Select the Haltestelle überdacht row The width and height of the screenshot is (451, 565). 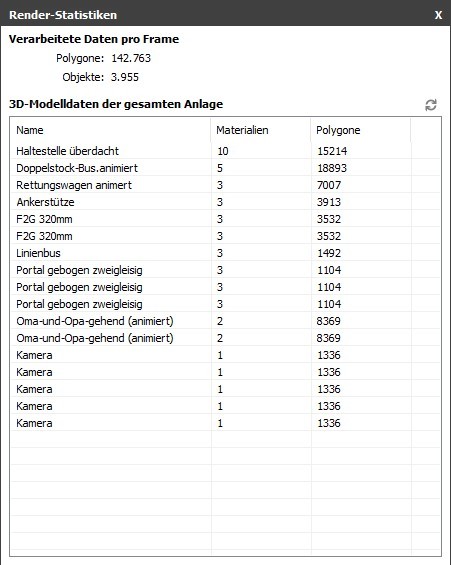(x=226, y=151)
